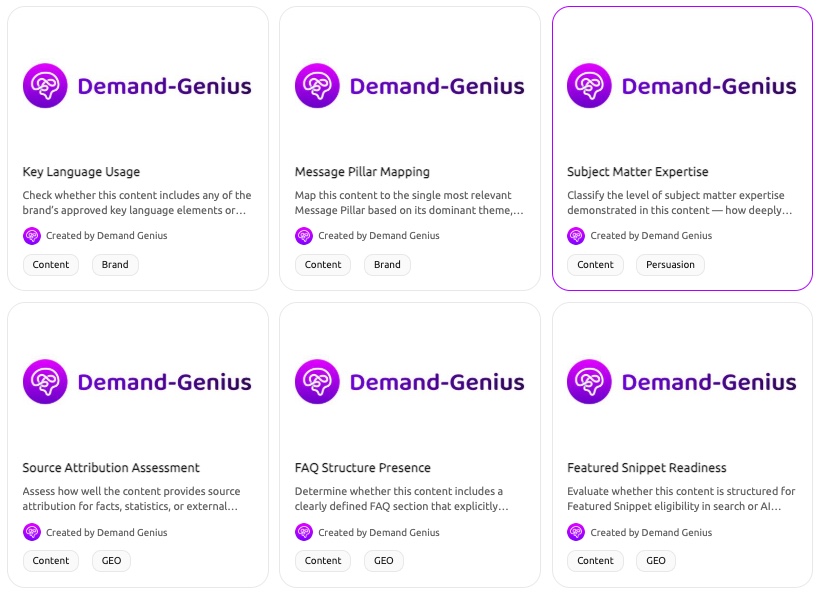Viewport: 818px width, 593px height.
Task: Click the Content tag on Message Pillar Mapping card
Action: coord(323,265)
